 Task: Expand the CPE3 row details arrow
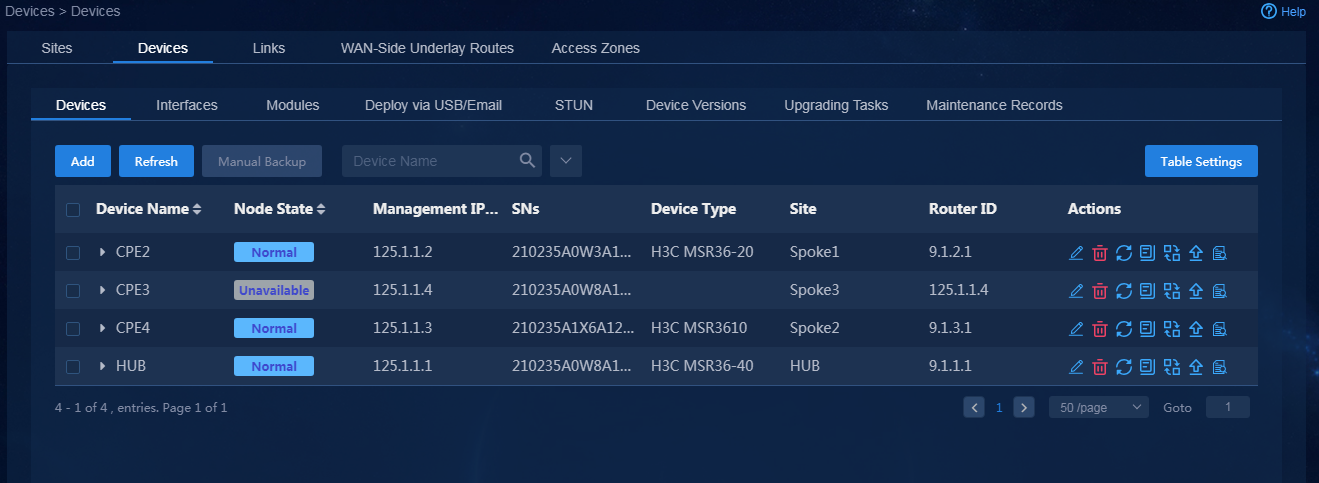point(103,290)
